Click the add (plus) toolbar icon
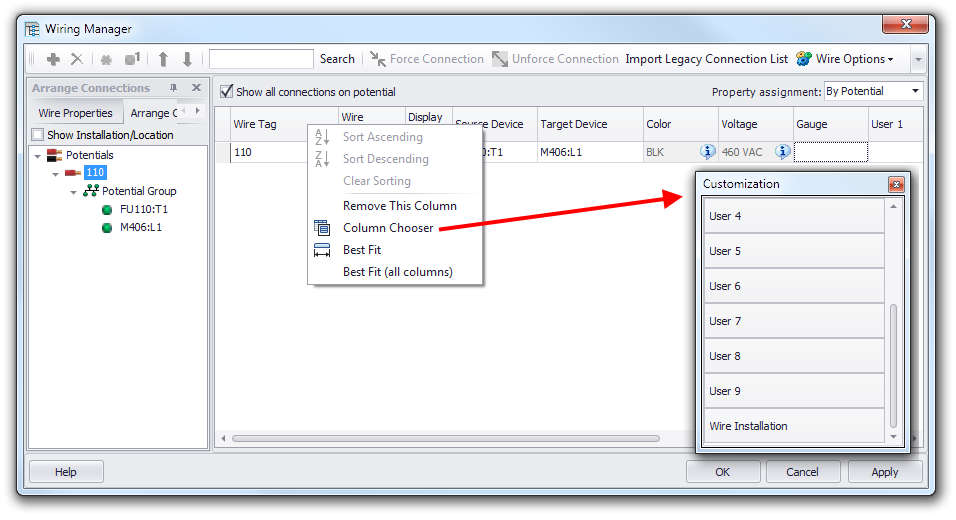The width and height of the screenshot is (956, 520). [x=54, y=59]
